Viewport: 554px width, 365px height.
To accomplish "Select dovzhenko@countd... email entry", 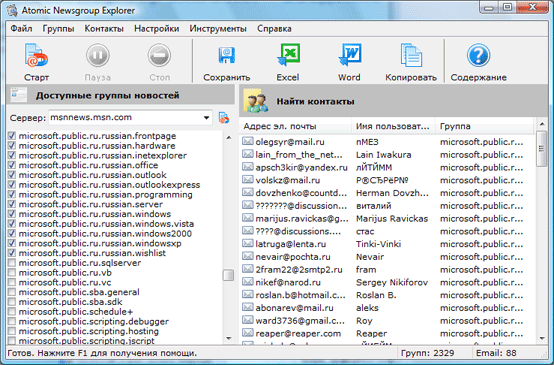I will click(301, 193).
